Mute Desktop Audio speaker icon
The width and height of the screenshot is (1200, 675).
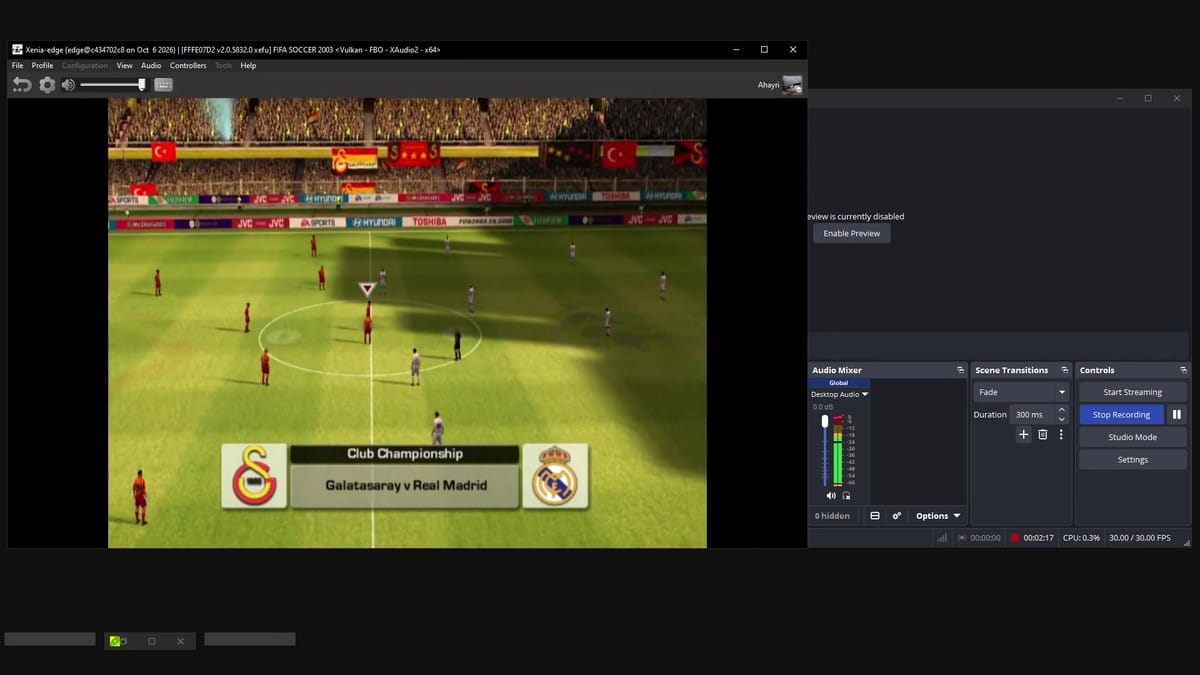tap(830, 496)
